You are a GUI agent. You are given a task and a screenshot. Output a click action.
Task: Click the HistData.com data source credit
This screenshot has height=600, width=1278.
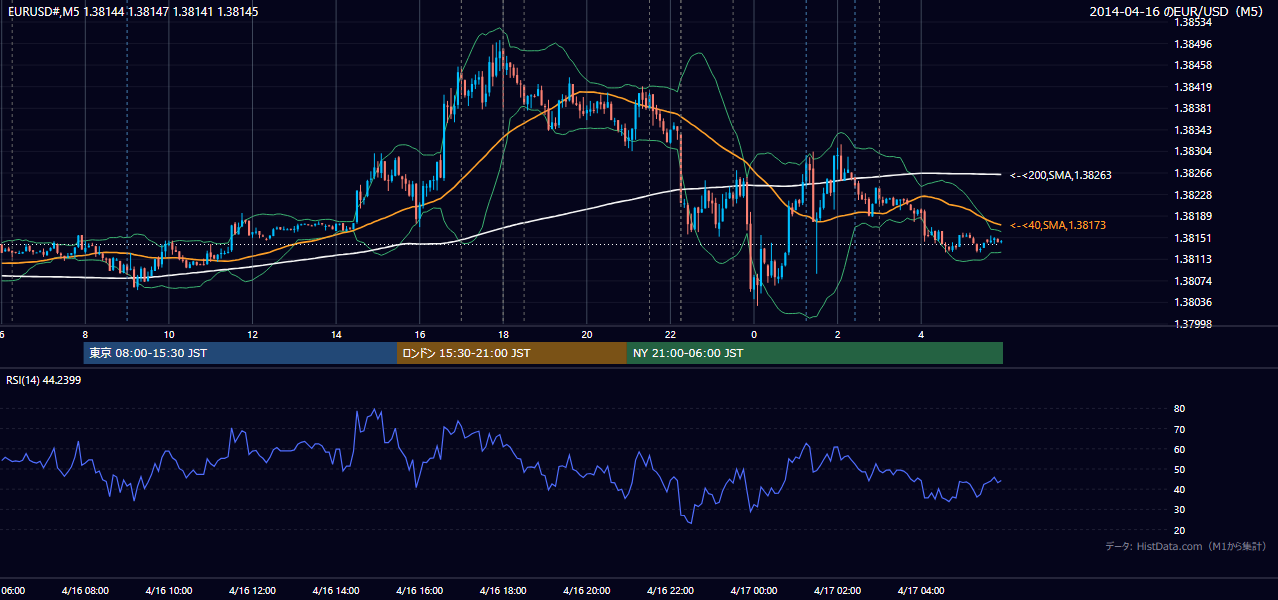coord(1186,547)
